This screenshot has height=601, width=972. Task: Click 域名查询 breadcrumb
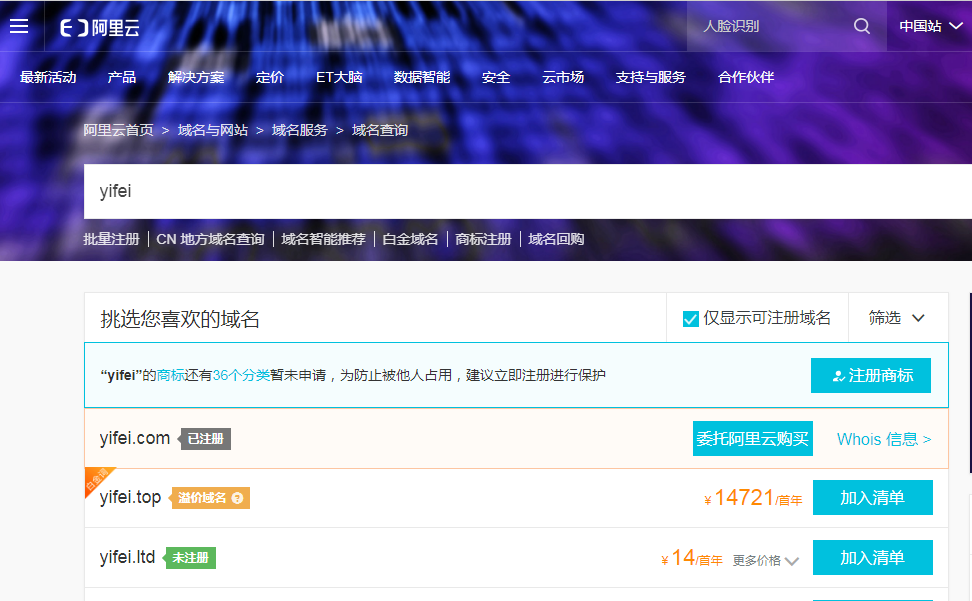point(380,130)
